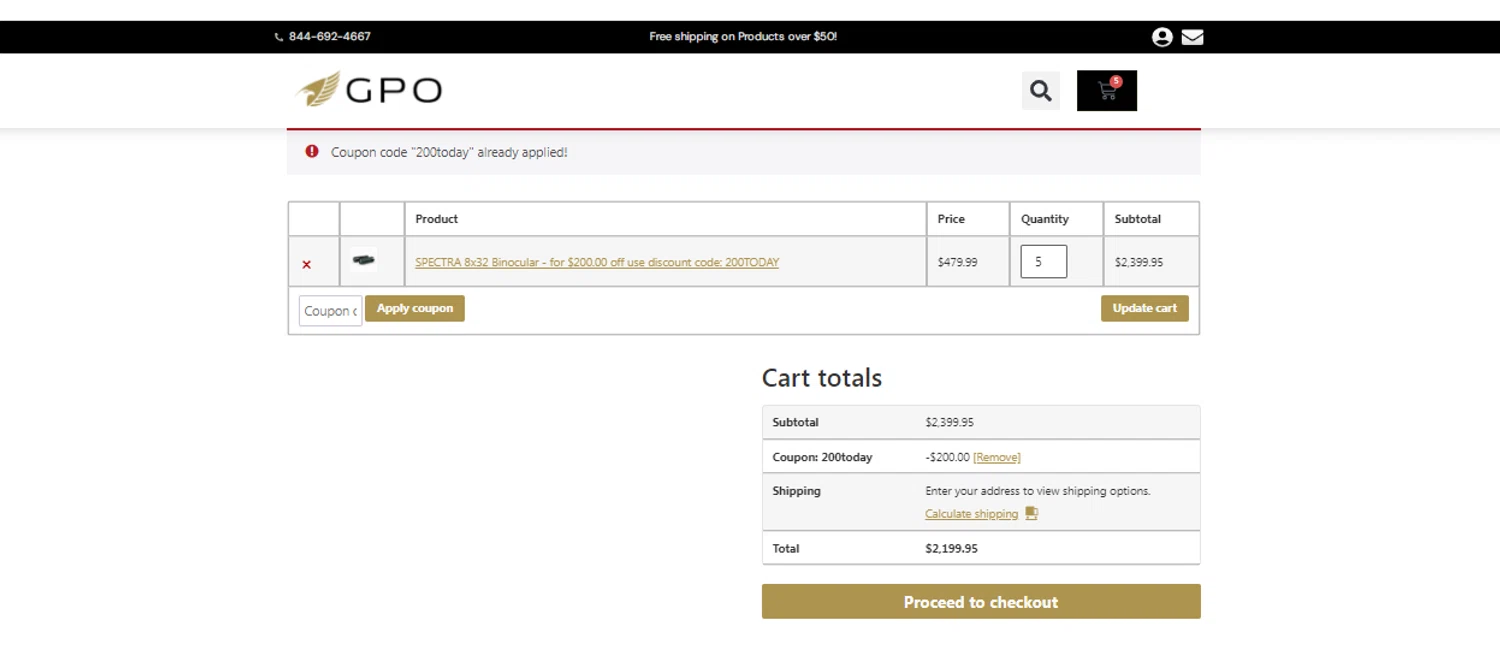This screenshot has width=1500, height=652.
Task: Click the Total label in Cart totals
Action: click(786, 549)
